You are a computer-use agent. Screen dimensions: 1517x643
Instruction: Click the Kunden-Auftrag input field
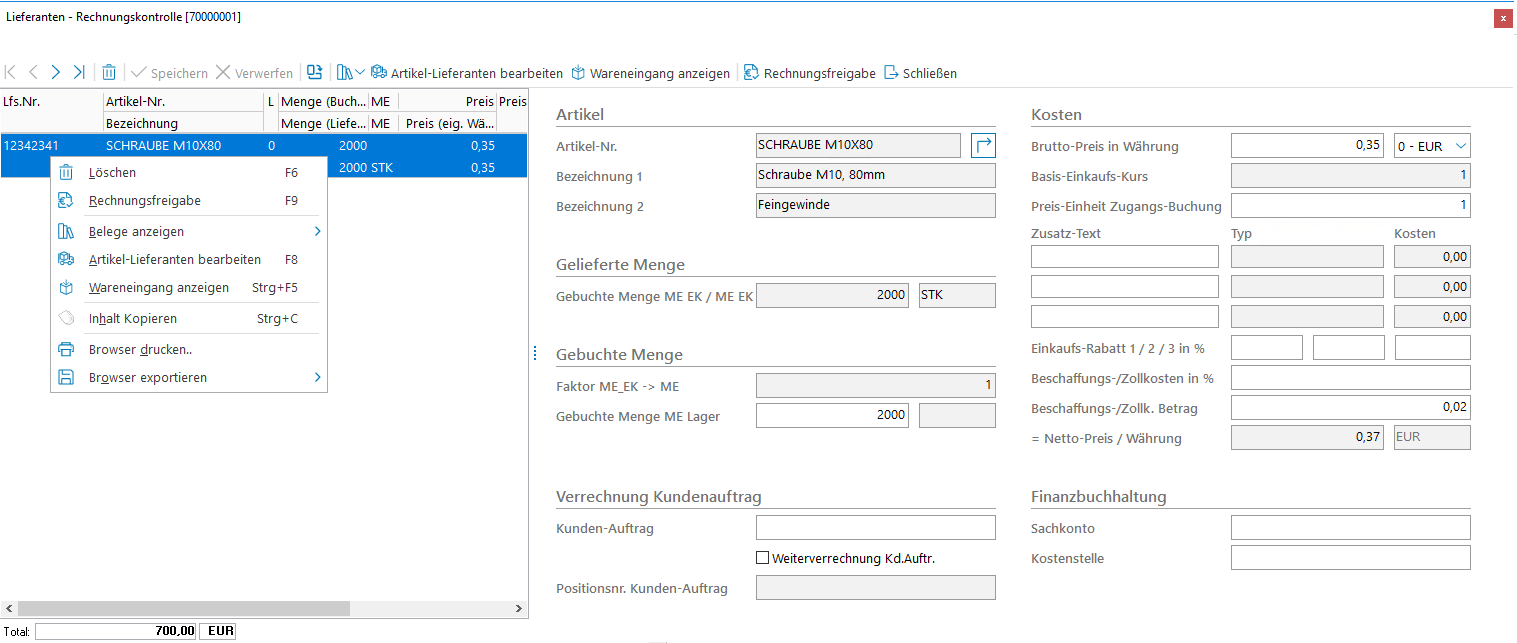(x=875, y=528)
